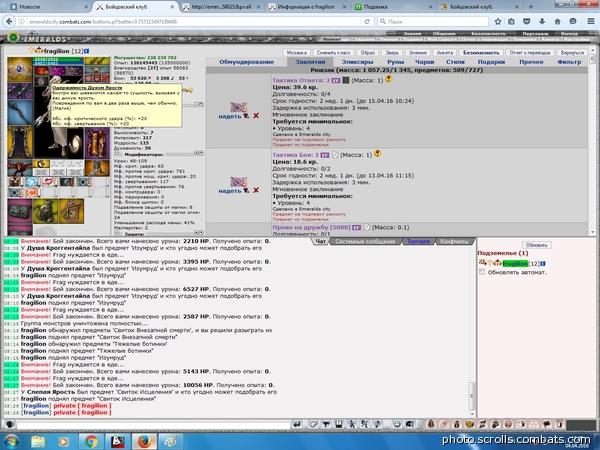Open the Эликсиры tab
The width and height of the screenshot is (600, 450).
pyautogui.click(x=357, y=62)
